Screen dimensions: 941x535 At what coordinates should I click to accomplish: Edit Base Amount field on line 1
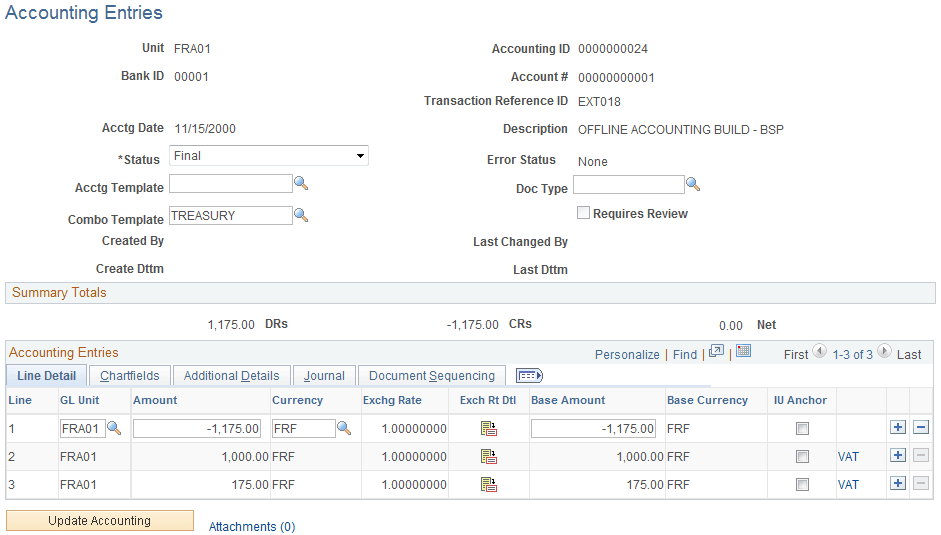[594, 429]
